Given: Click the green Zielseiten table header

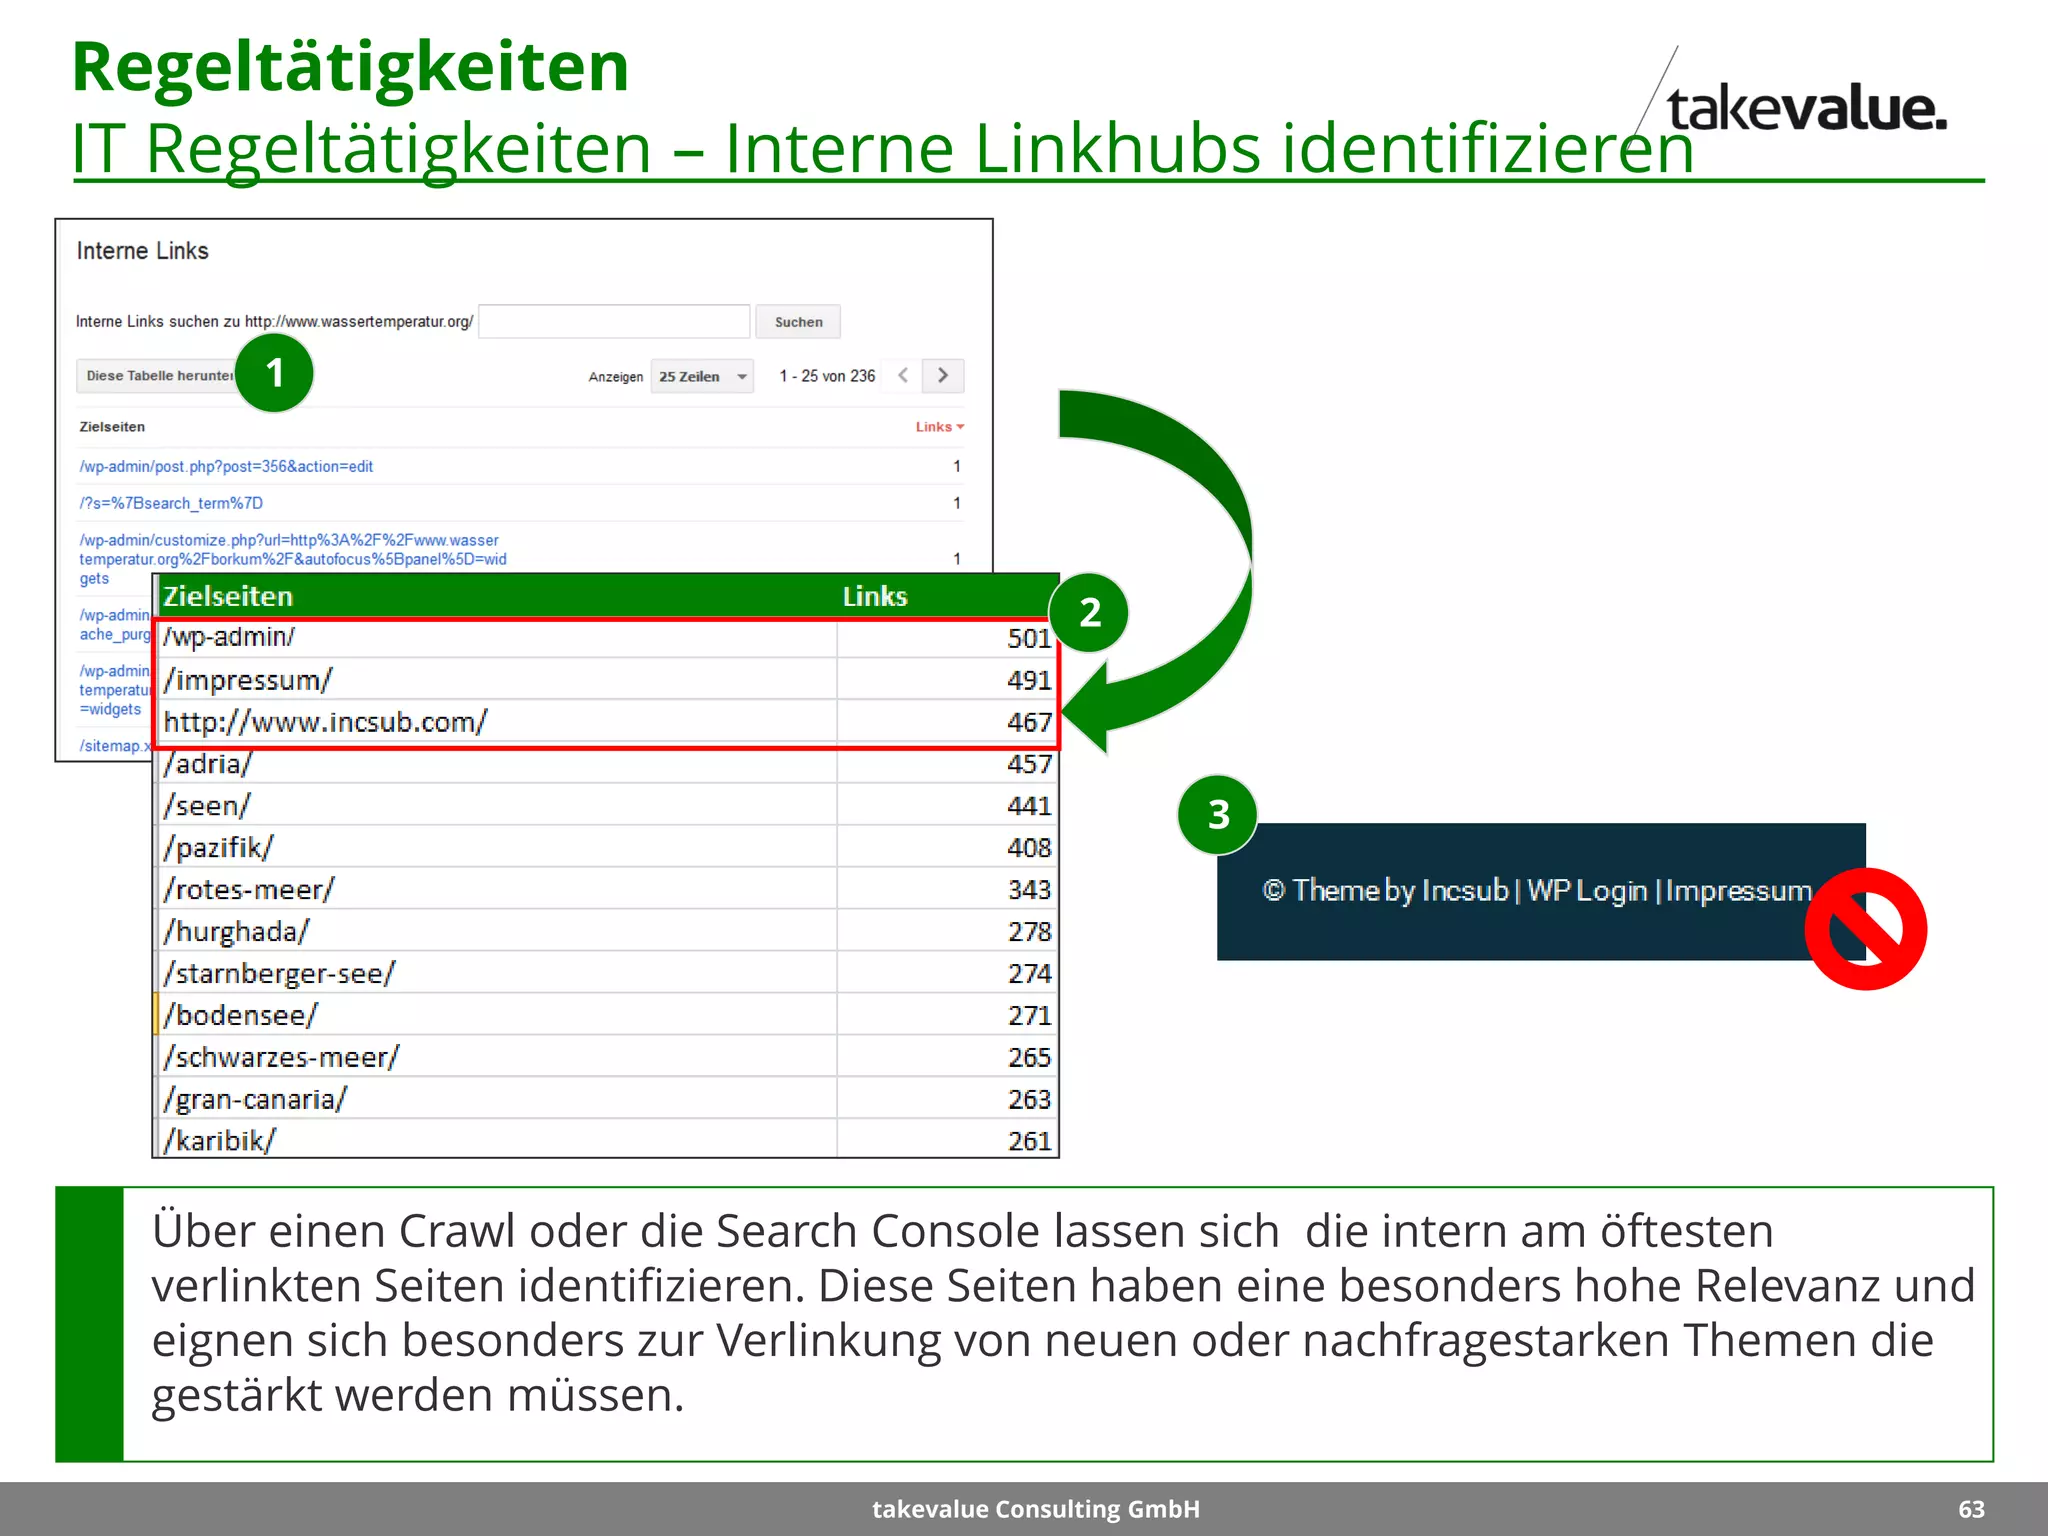Looking at the screenshot, I should (x=228, y=597).
